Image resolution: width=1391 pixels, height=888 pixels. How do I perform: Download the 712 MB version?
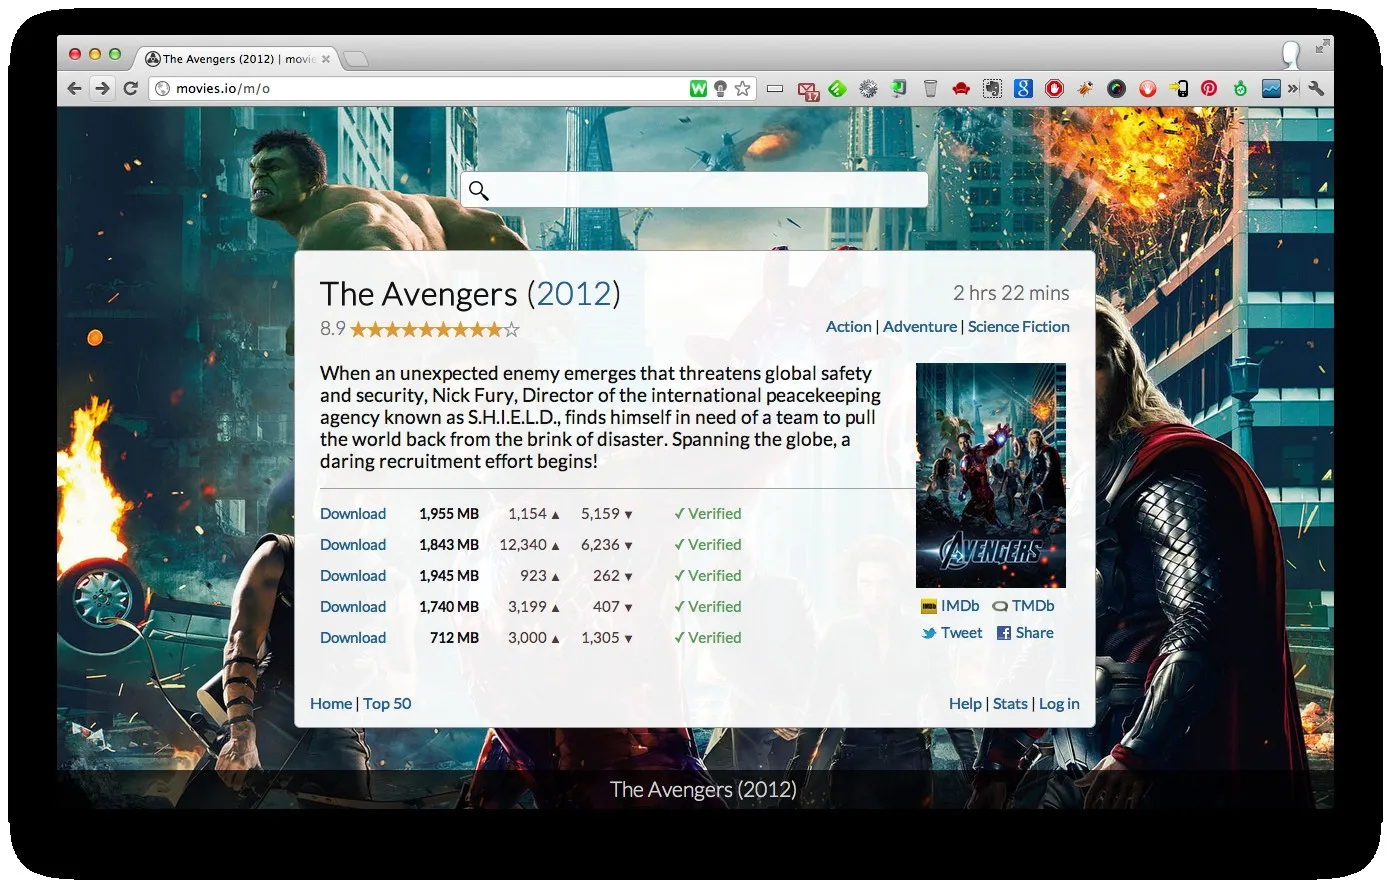coord(353,638)
